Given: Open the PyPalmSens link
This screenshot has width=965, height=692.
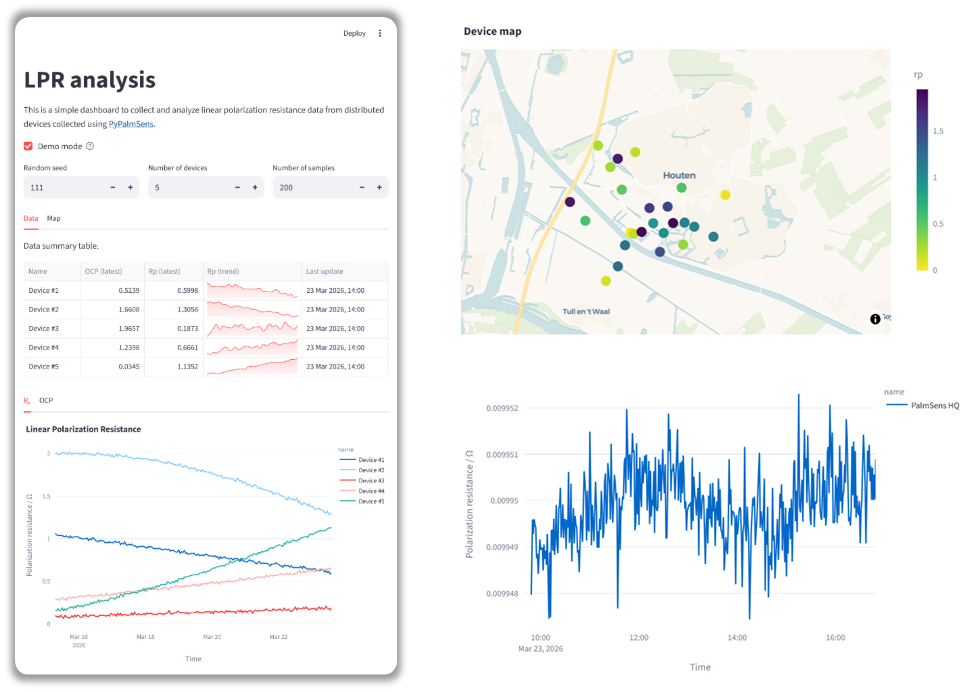Looking at the screenshot, I should [131, 124].
